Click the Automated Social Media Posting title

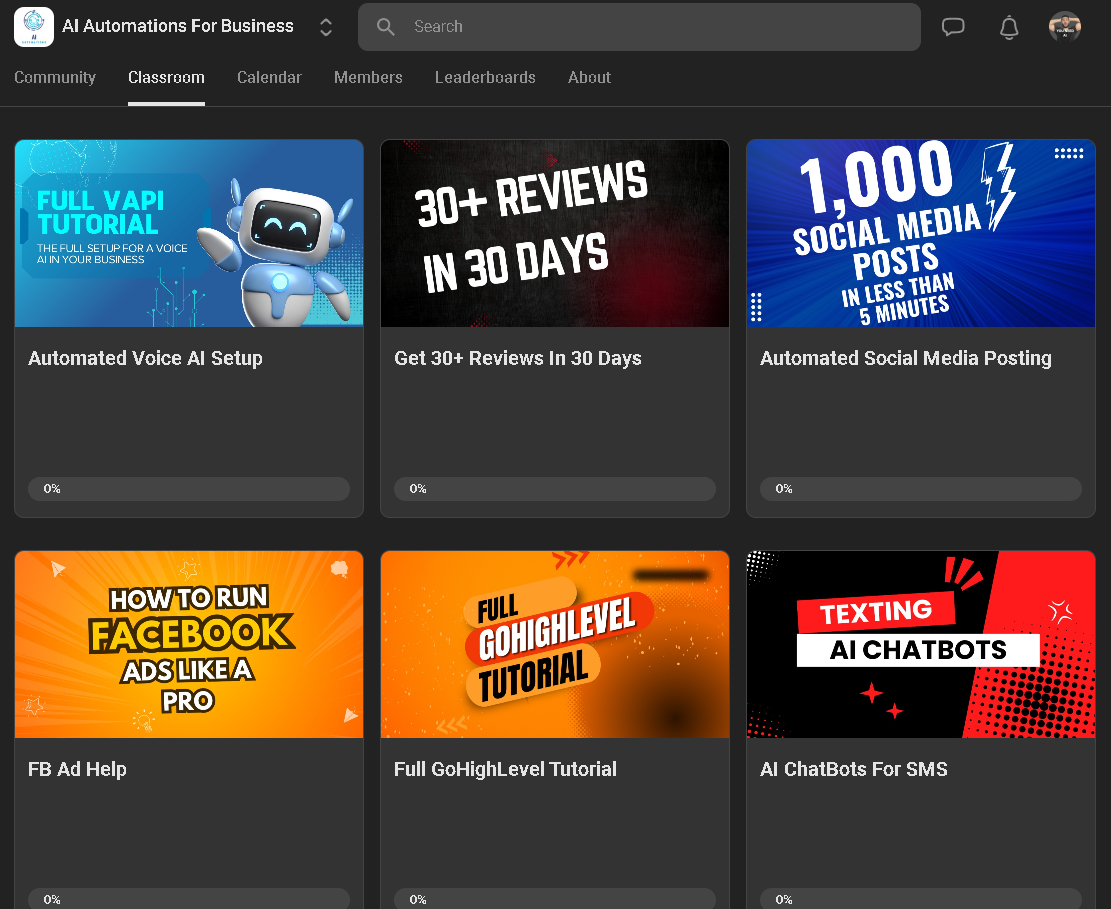(906, 358)
